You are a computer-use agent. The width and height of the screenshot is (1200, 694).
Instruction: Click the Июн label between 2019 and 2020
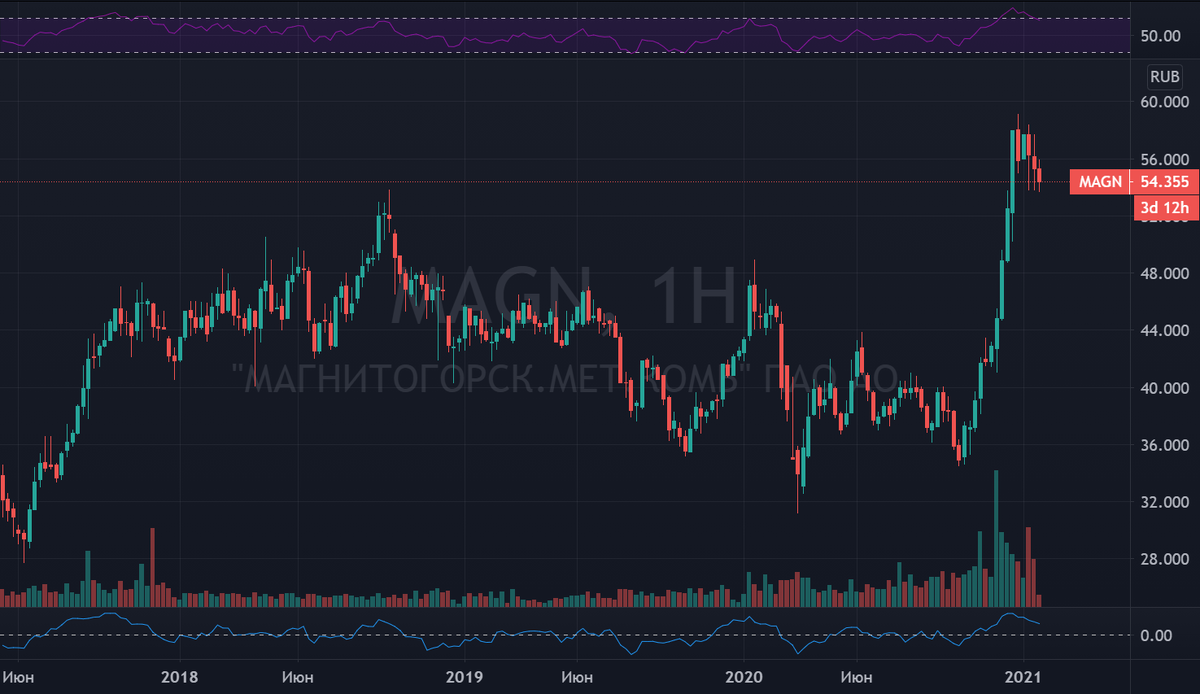tap(576, 677)
